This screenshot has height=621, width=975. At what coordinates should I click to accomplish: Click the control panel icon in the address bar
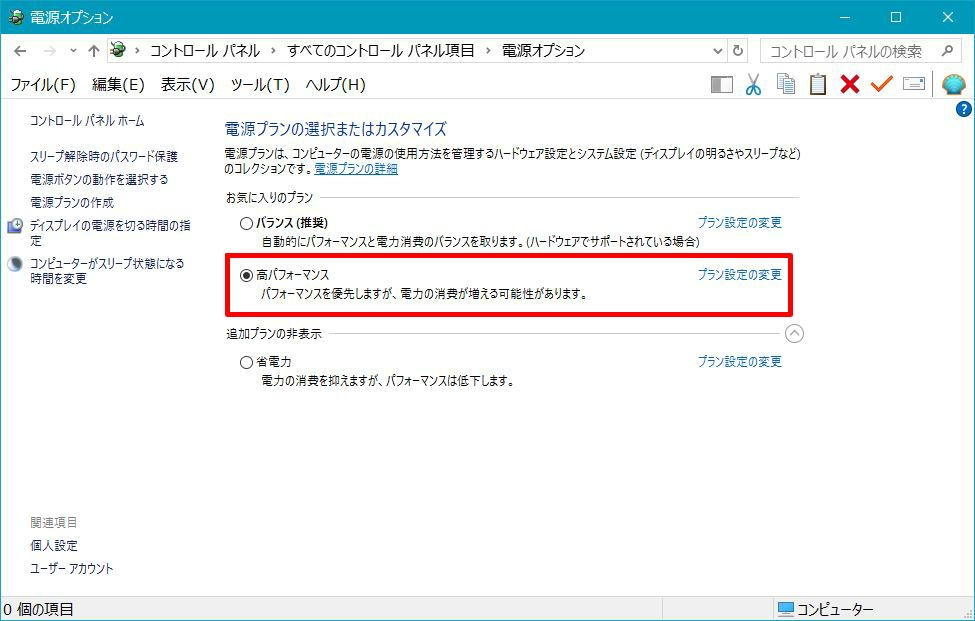click(118, 50)
